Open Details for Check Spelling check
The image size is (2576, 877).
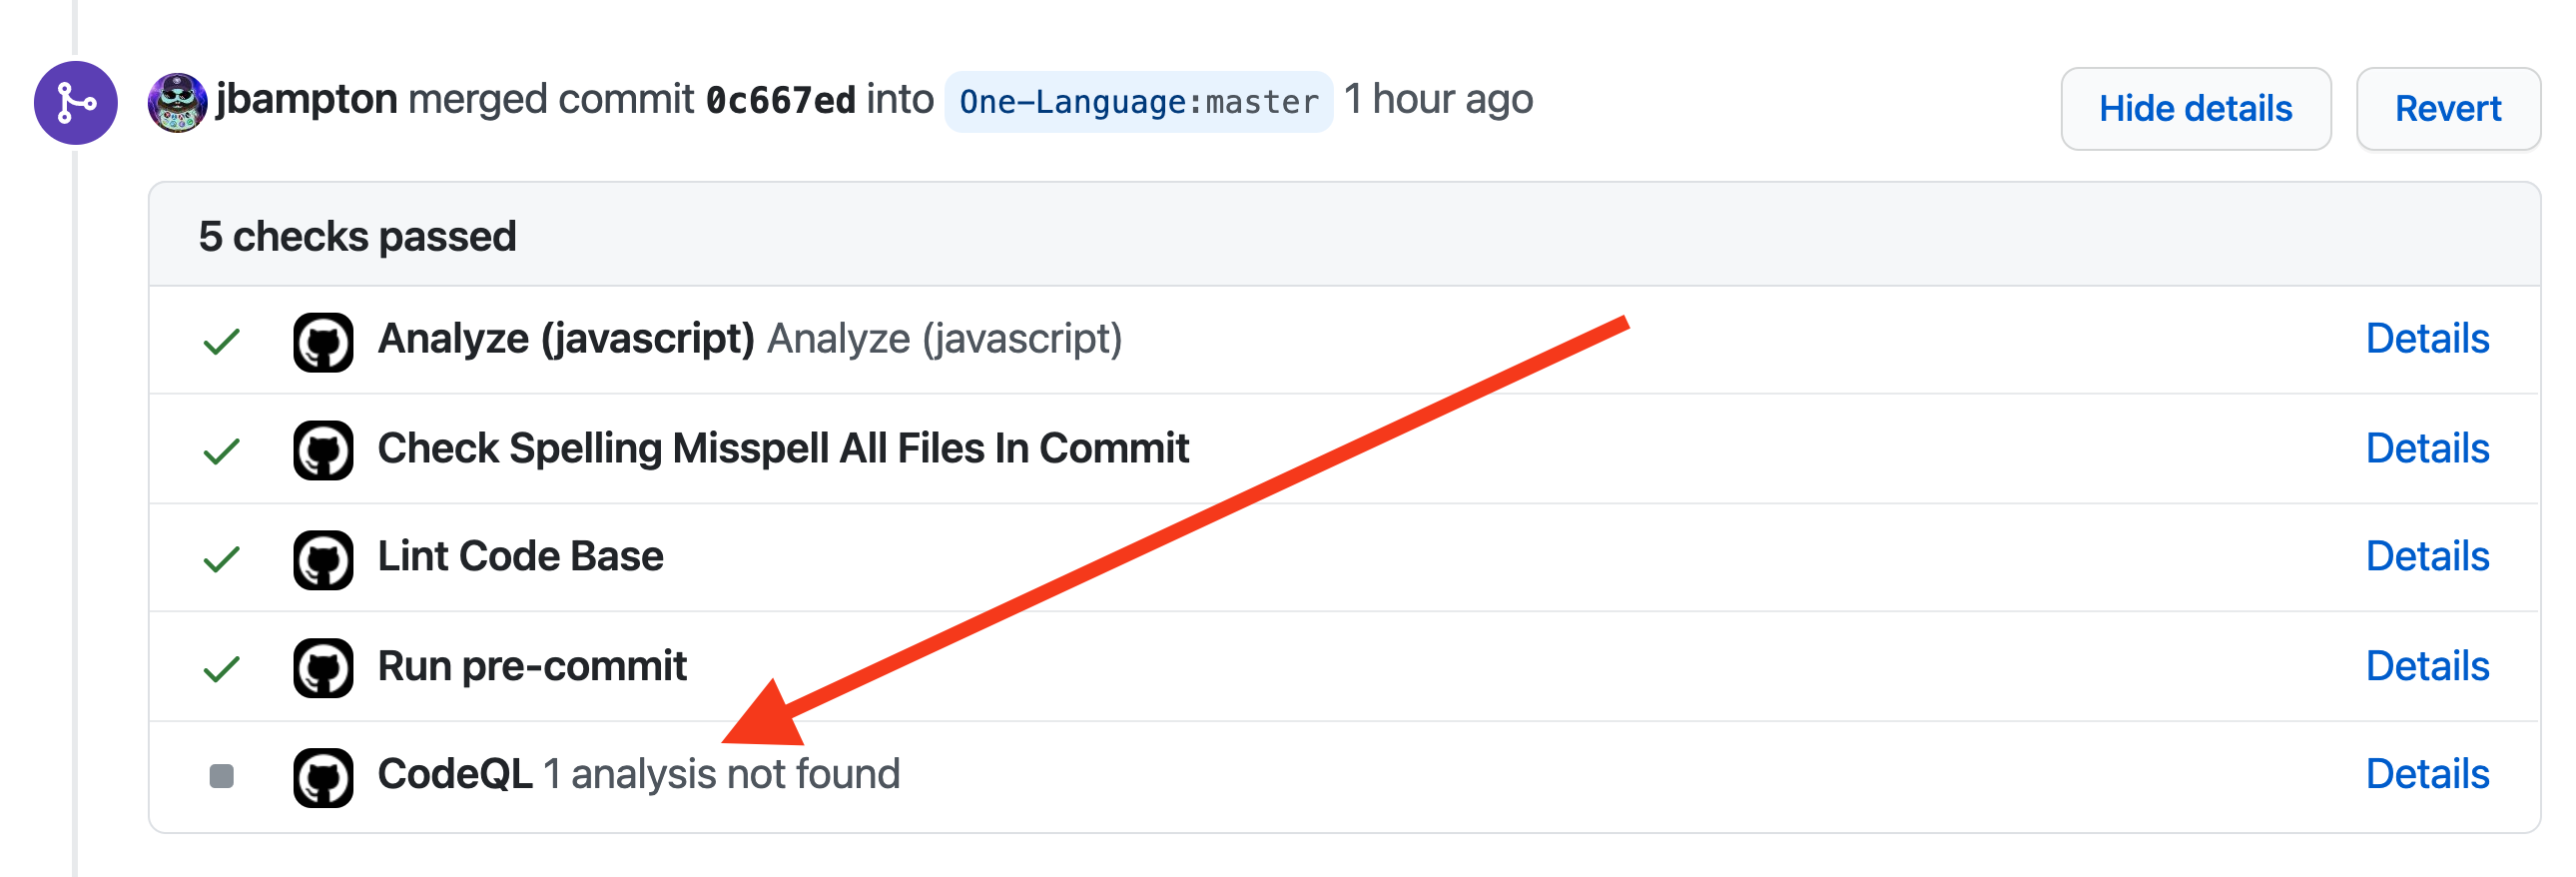point(2427,448)
